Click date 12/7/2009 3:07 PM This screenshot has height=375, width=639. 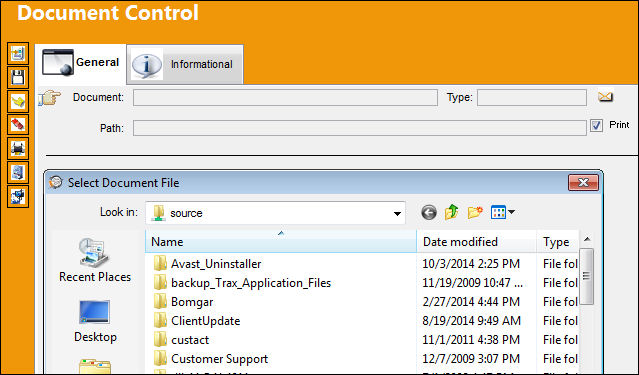point(471,359)
